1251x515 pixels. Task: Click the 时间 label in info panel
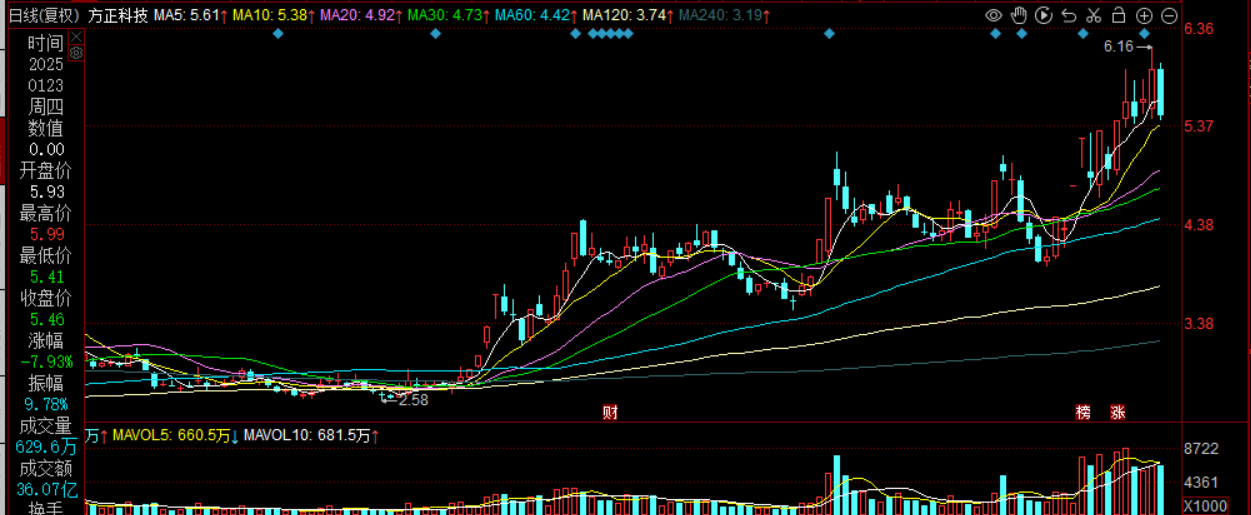pyautogui.click(x=45, y=43)
